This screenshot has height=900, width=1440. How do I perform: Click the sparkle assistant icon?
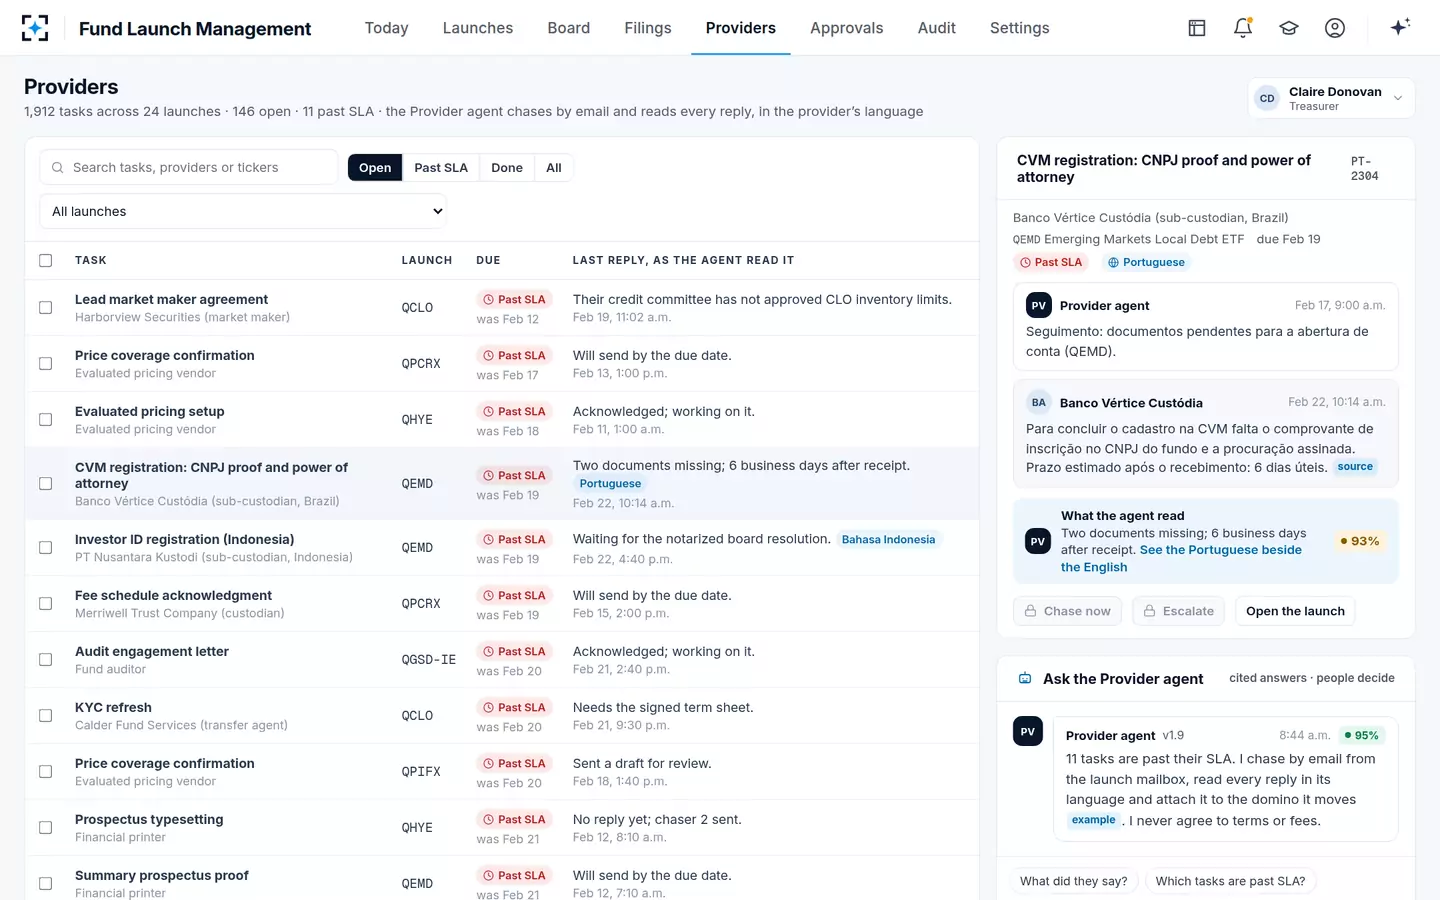(x=1400, y=27)
